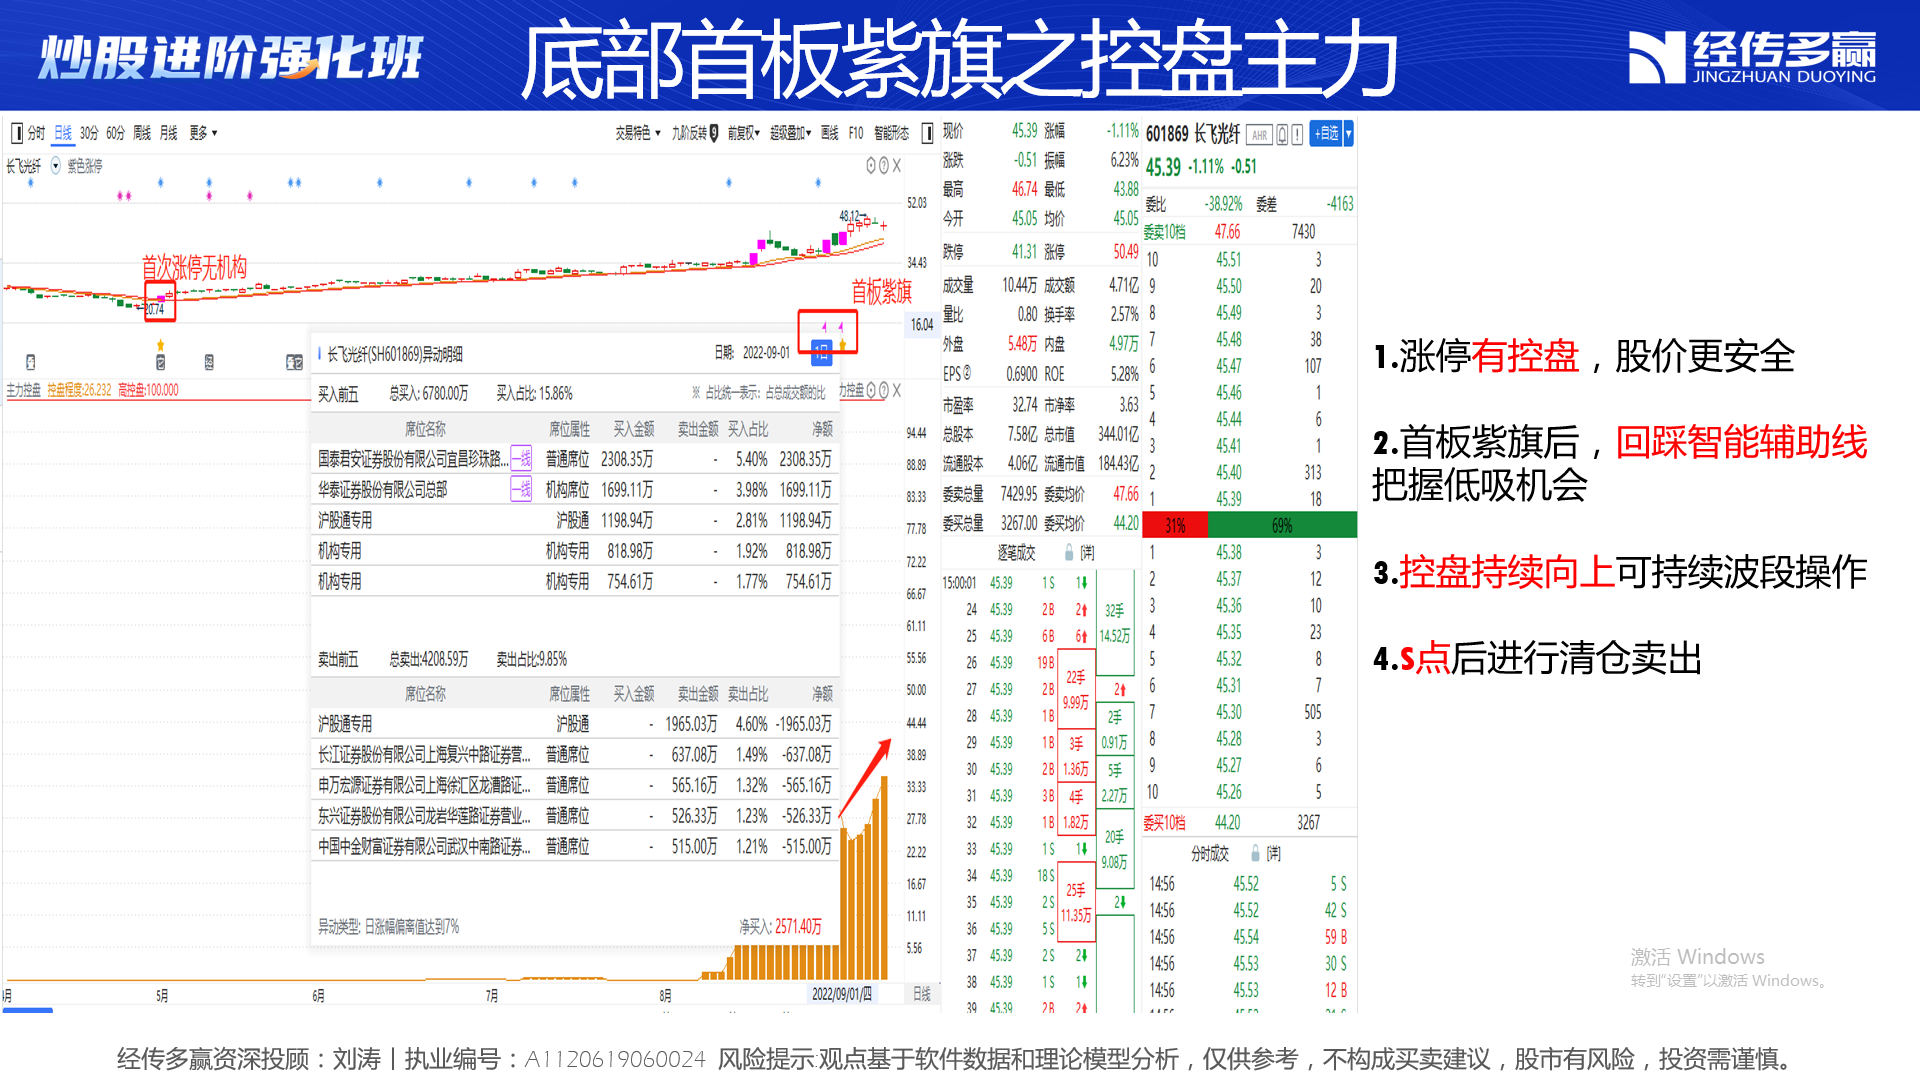Click 一线 tag beside 国泰君安 seat

coord(521,459)
